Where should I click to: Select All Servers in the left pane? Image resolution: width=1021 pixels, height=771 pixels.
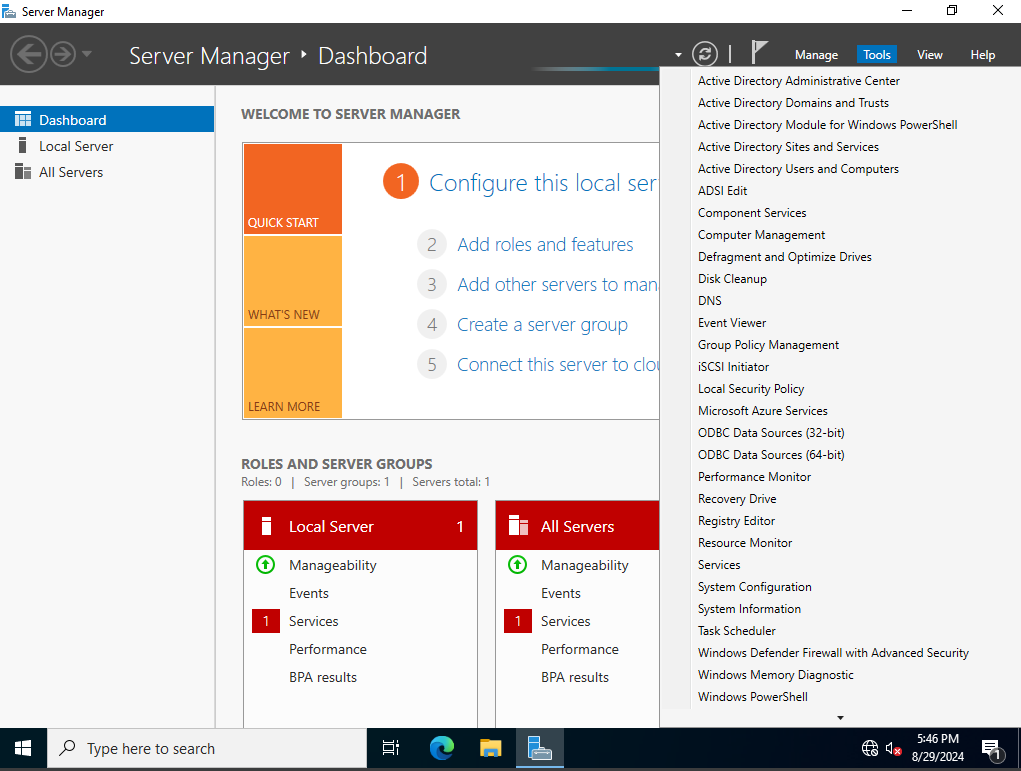pyautogui.click(x=107, y=172)
